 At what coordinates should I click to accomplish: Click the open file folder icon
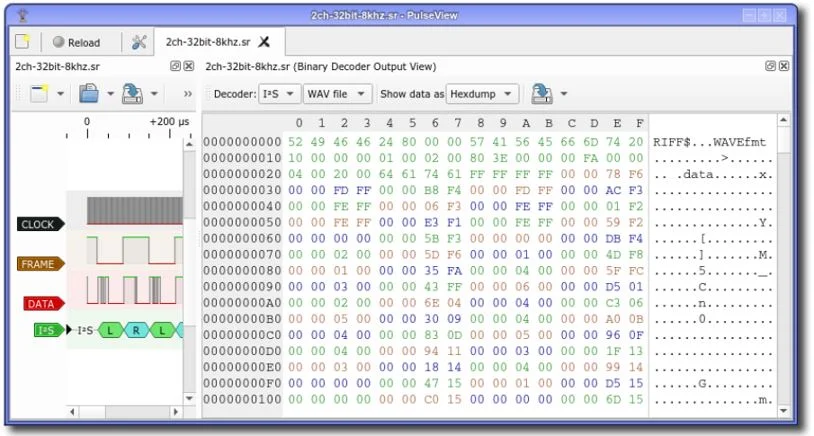click(x=88, y=94)
